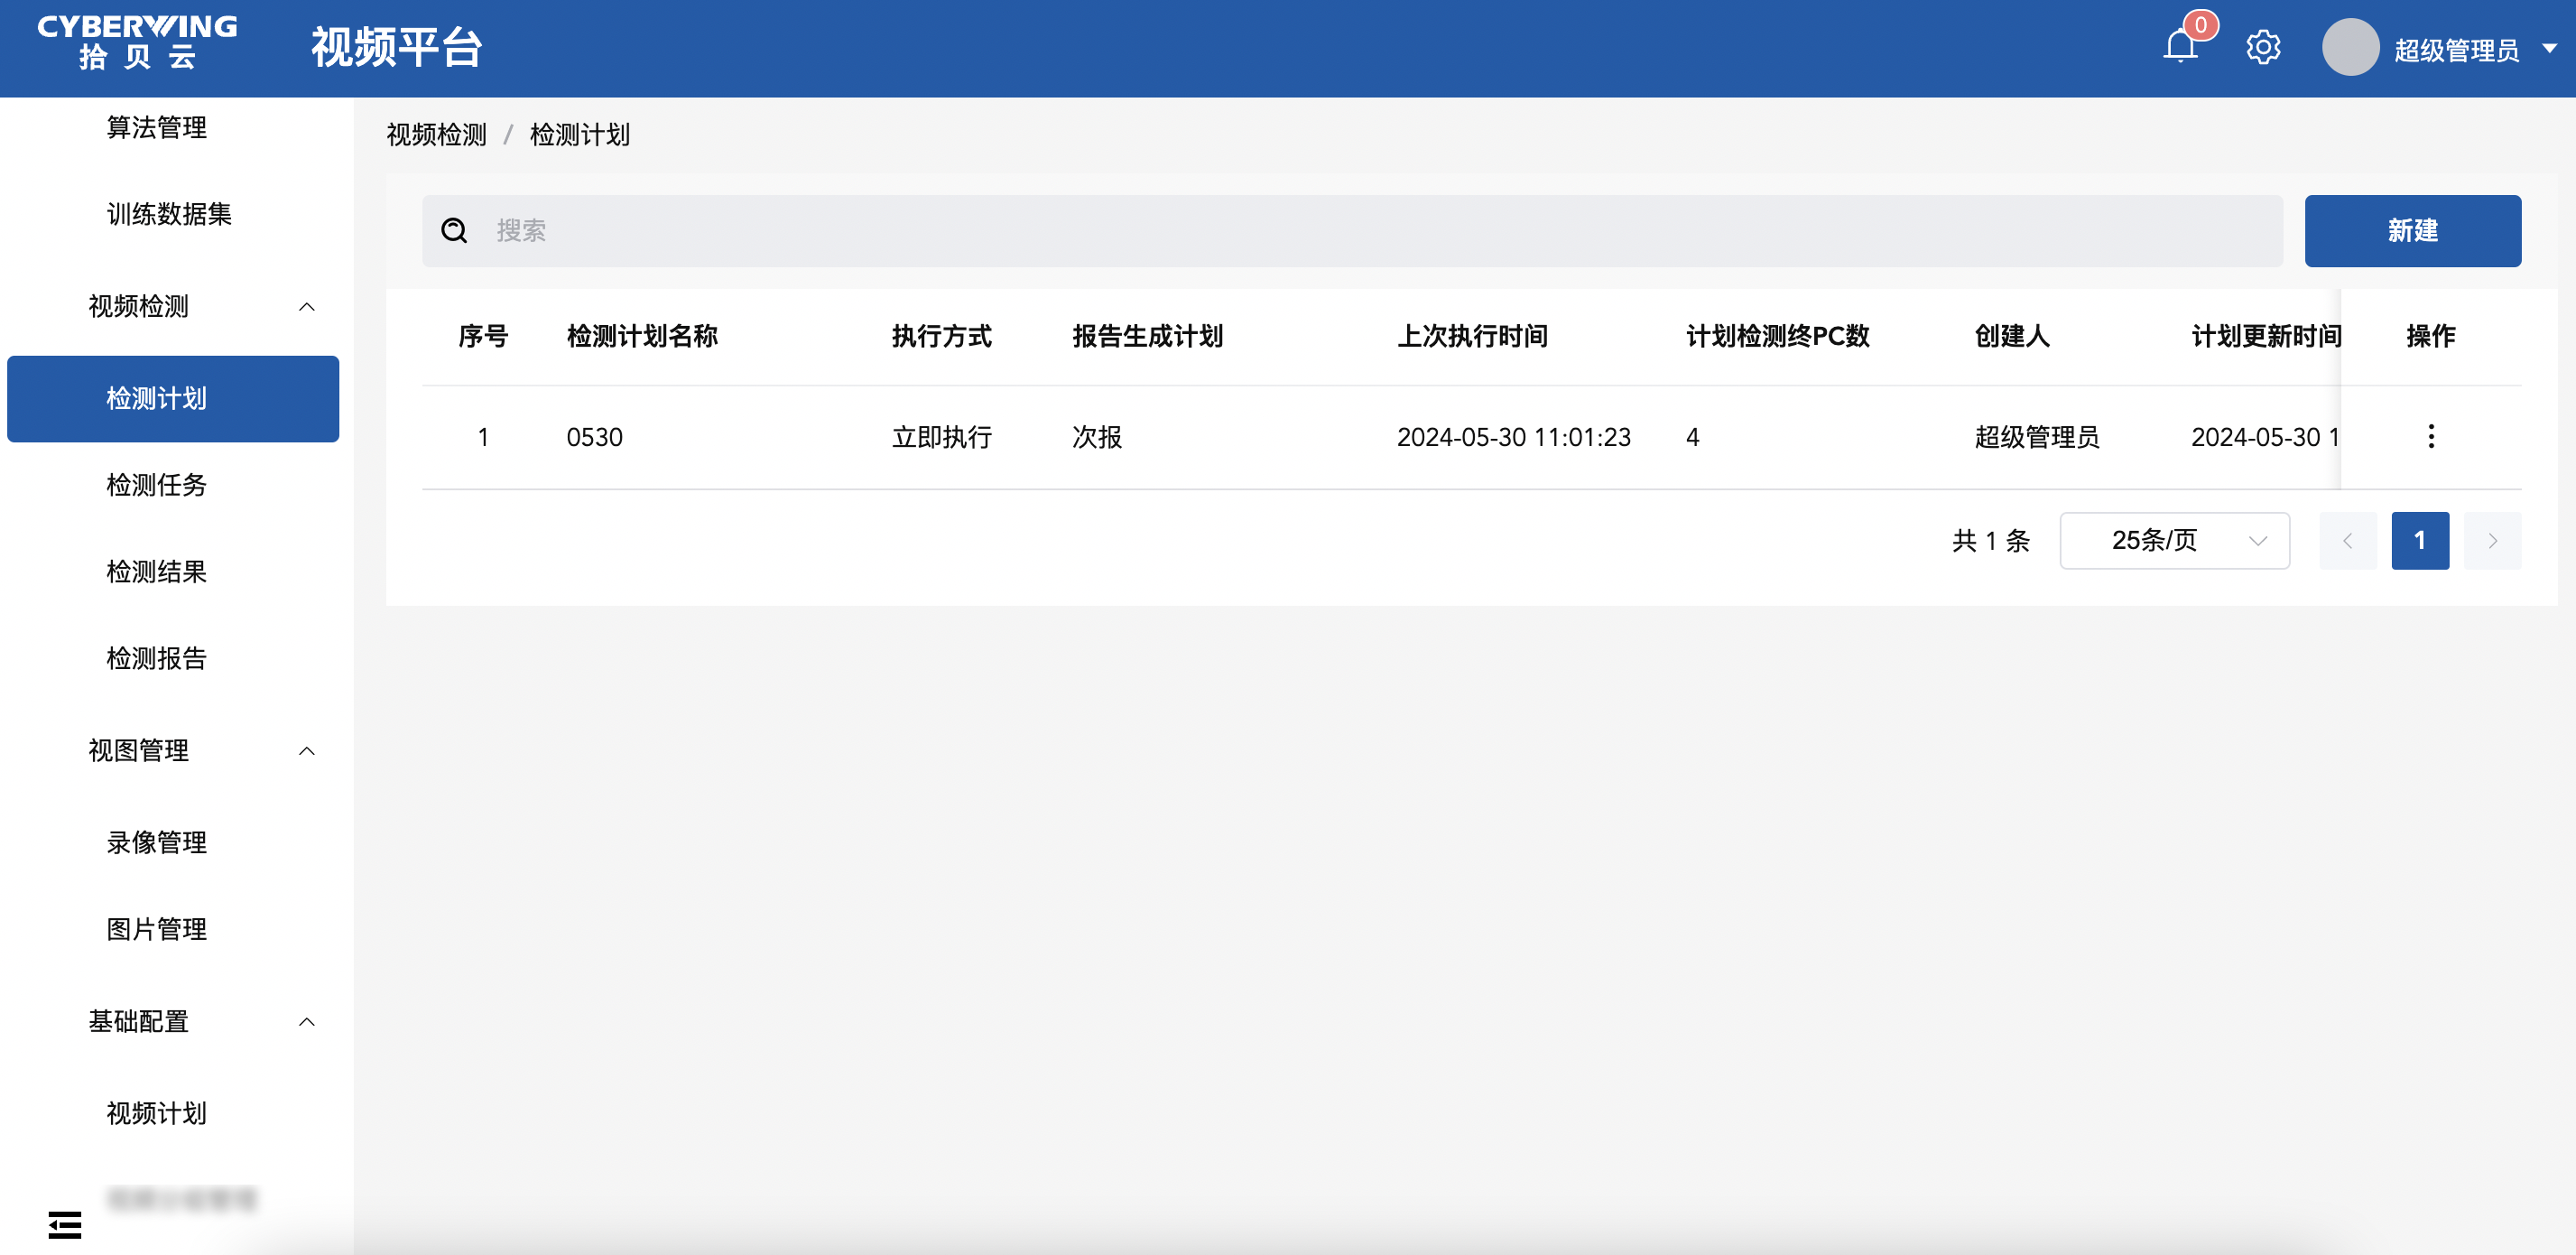Click the search magnifier icon

pos(454,230)
